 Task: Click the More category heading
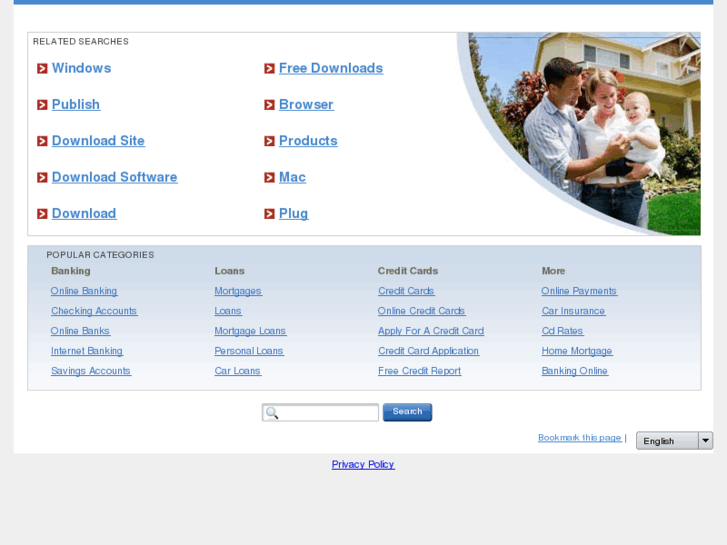(553, 271)
